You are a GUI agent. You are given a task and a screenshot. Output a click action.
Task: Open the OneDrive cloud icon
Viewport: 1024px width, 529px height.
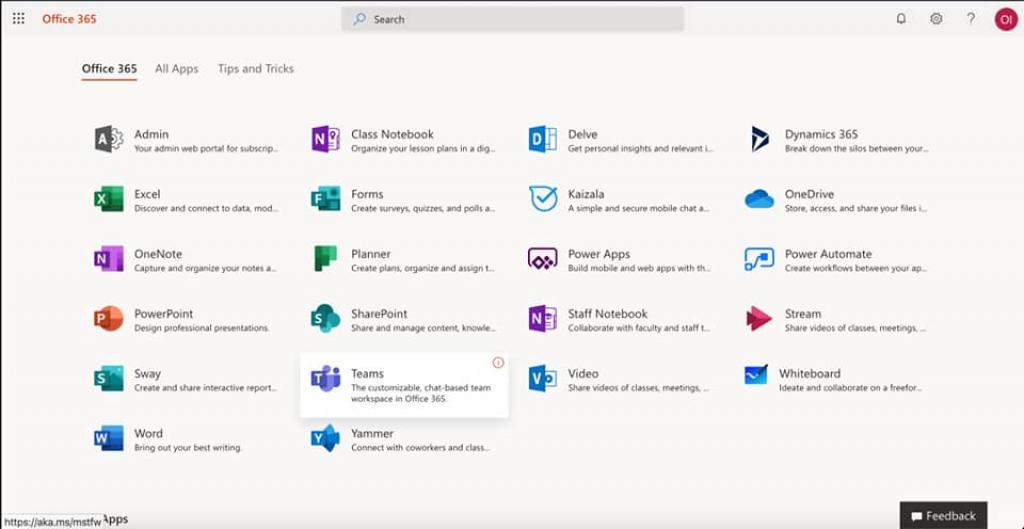759,199
